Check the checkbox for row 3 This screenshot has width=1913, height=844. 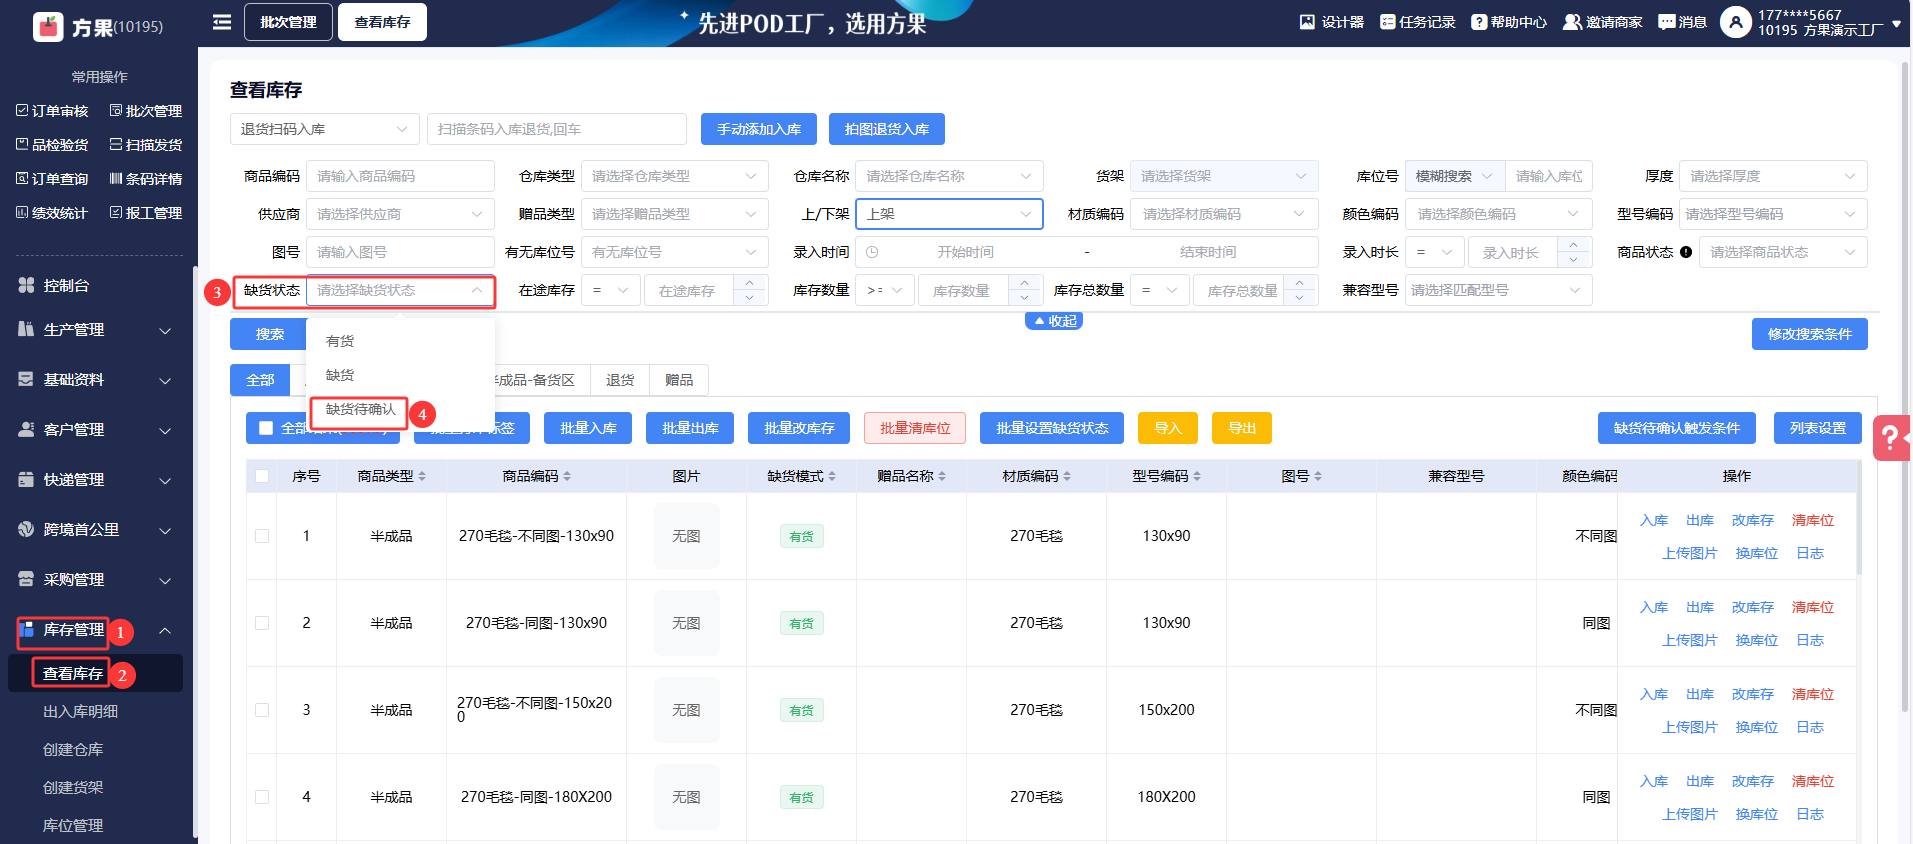(262, 710)
